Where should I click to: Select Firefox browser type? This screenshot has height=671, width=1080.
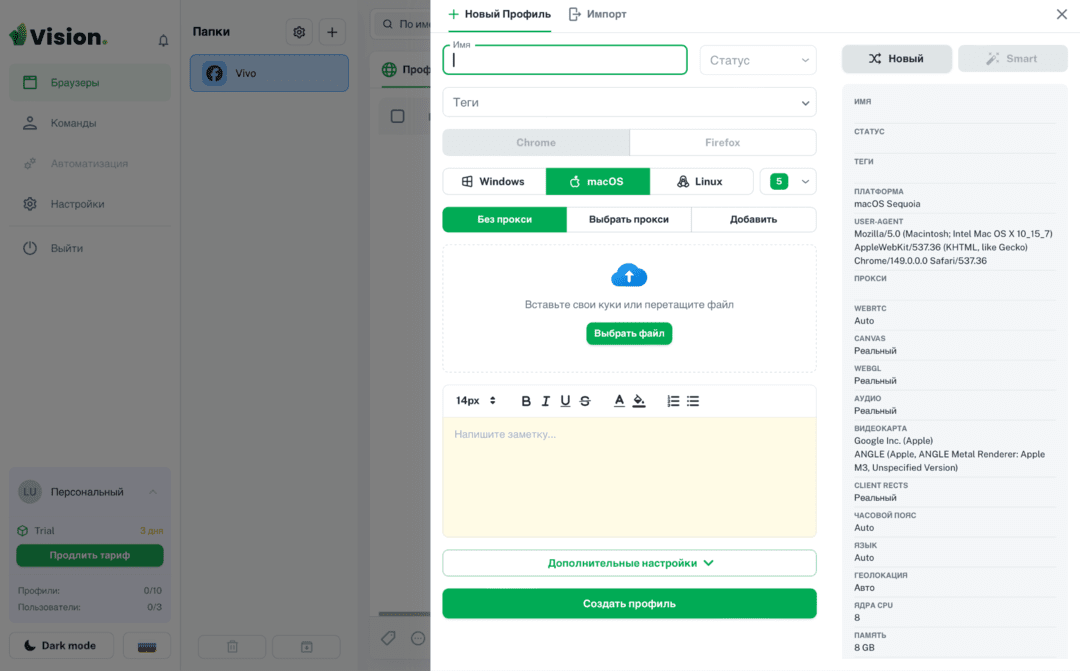pos(723,143)
